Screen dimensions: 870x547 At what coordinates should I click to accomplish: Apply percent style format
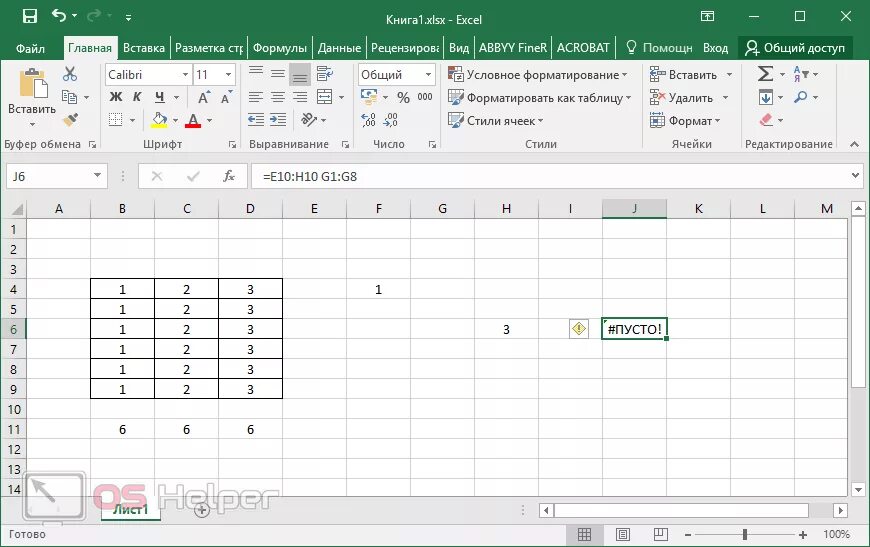pos(403,98)
